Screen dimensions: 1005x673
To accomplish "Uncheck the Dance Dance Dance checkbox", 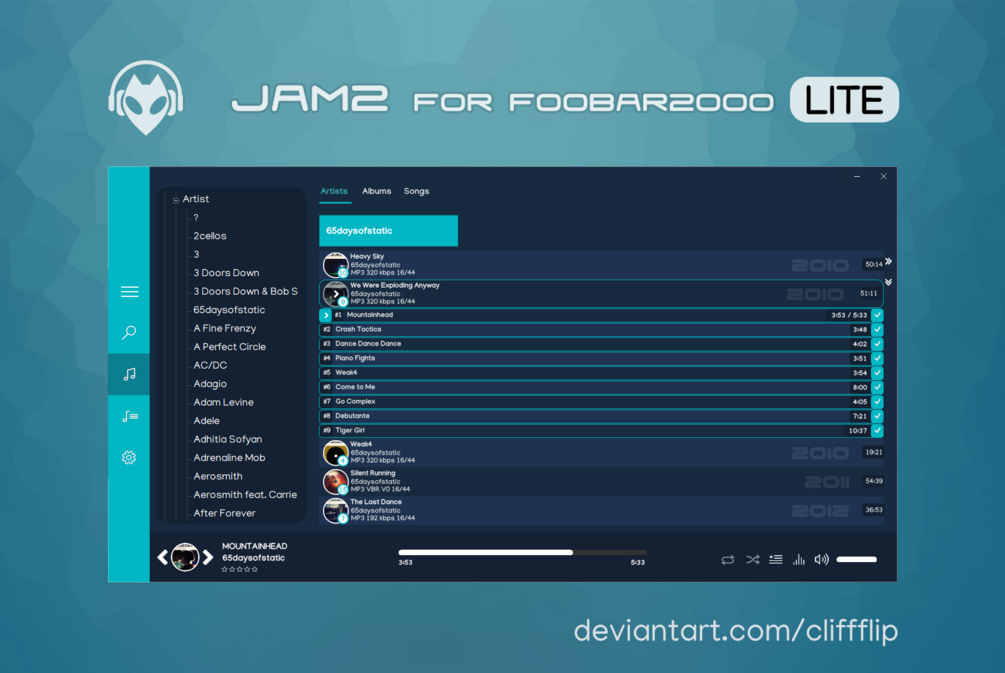I will (x=877, y=344).
